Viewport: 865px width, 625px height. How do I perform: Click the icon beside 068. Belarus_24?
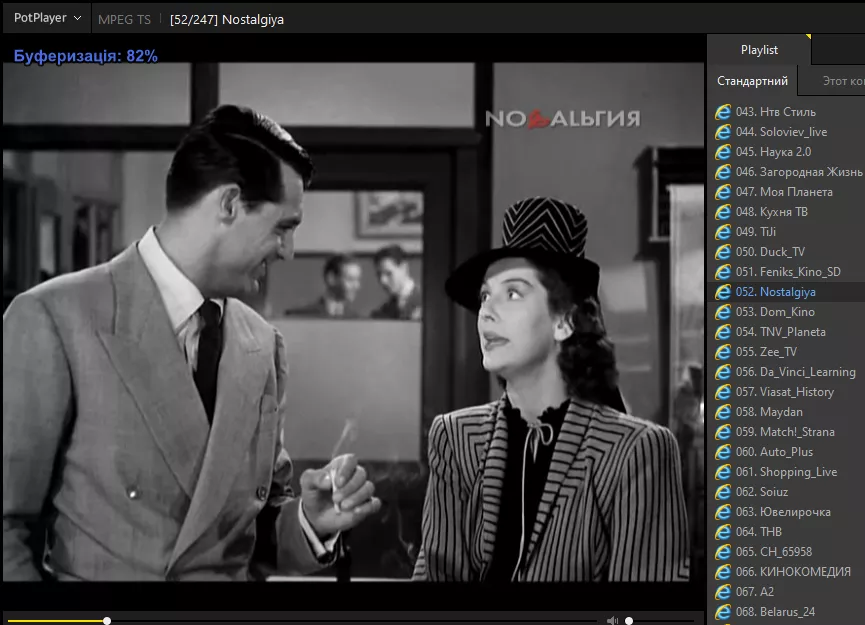(723, 612)
